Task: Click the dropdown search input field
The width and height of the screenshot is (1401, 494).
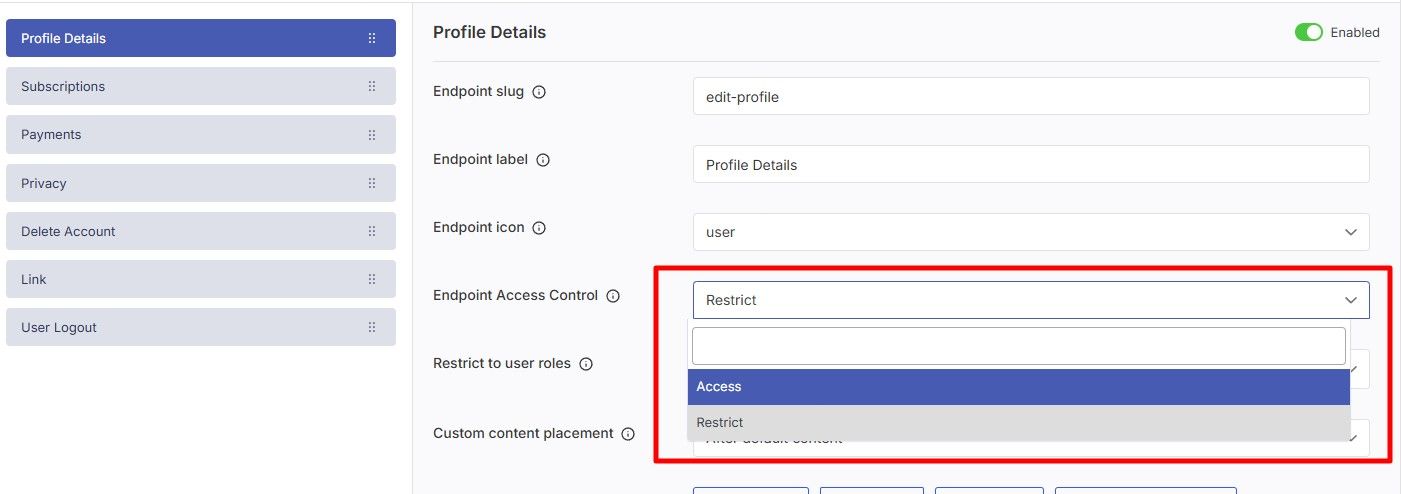Action: tap(1019, 346)
